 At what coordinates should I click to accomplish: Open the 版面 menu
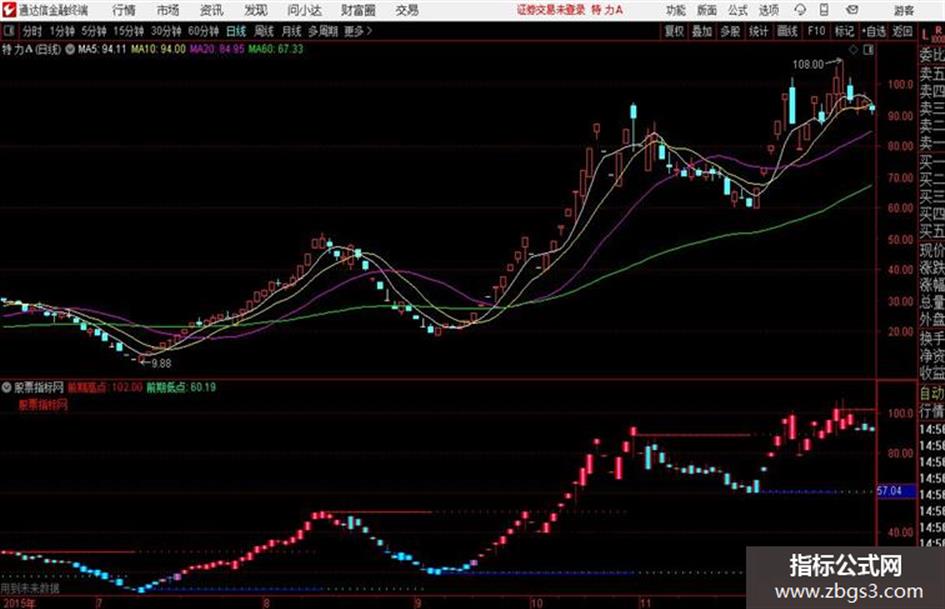click(x=707, y=10)
